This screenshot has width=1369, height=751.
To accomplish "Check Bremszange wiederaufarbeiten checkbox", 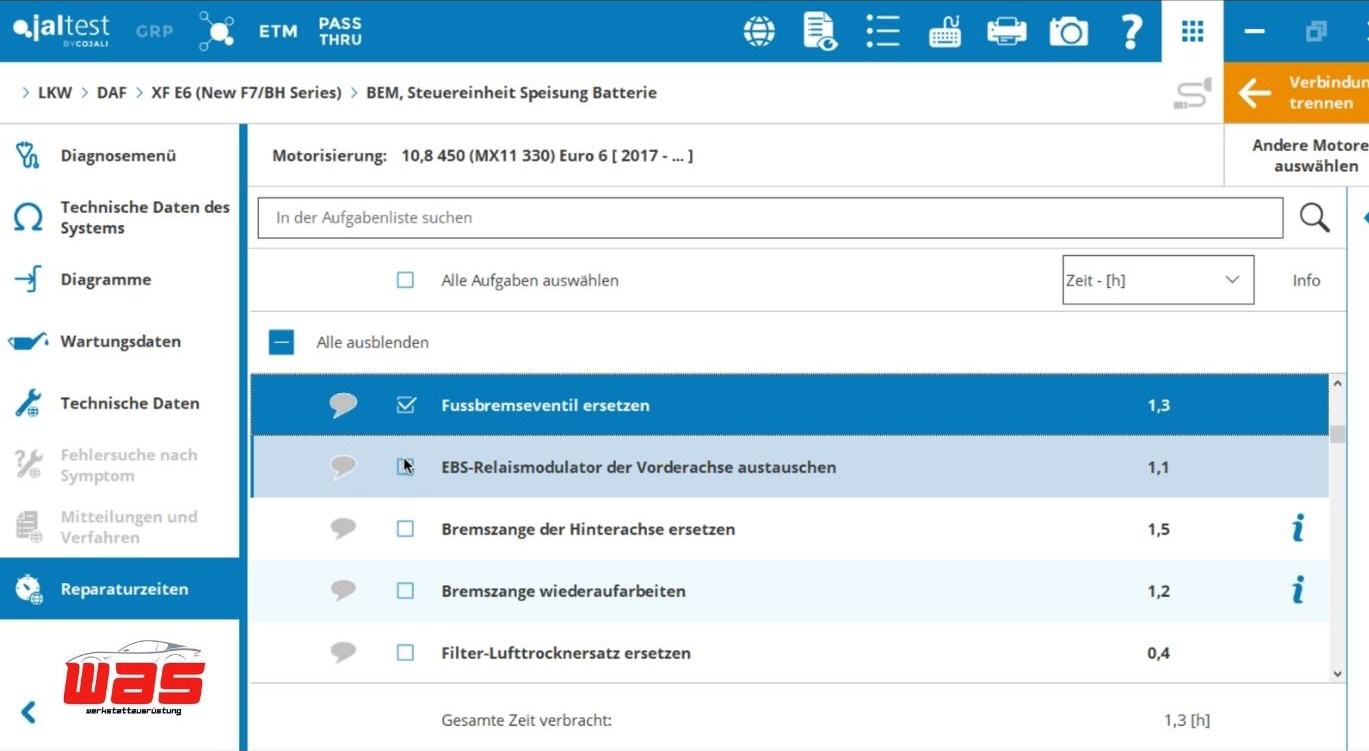I will click(405, 591).
